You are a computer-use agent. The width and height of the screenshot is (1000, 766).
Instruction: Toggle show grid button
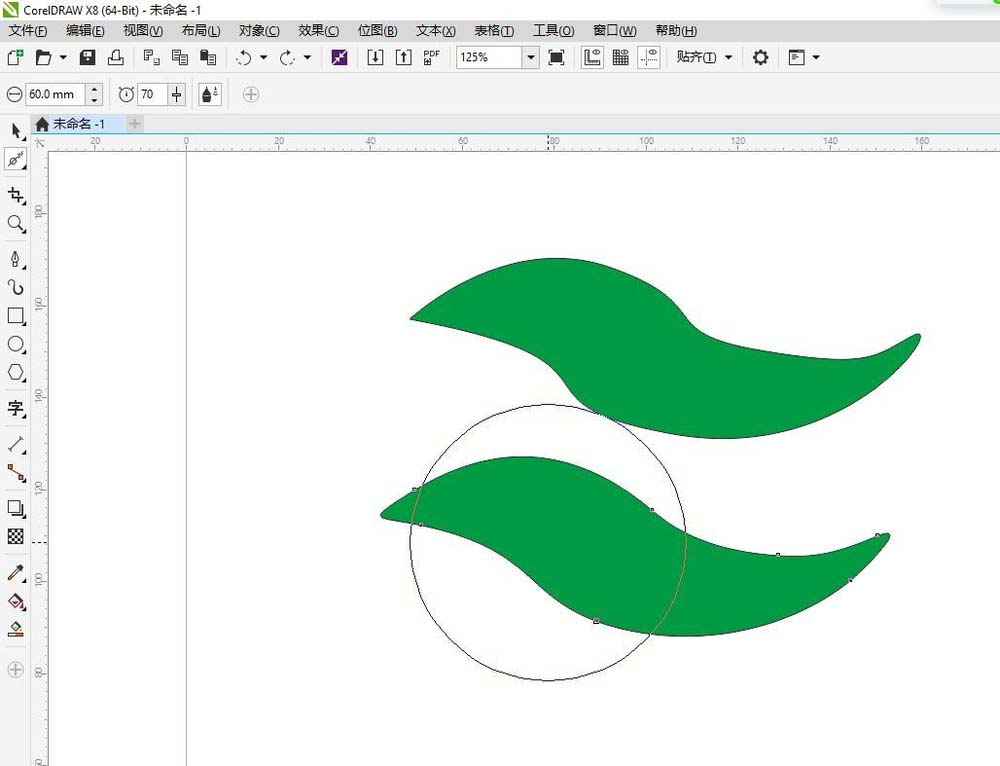621,57
